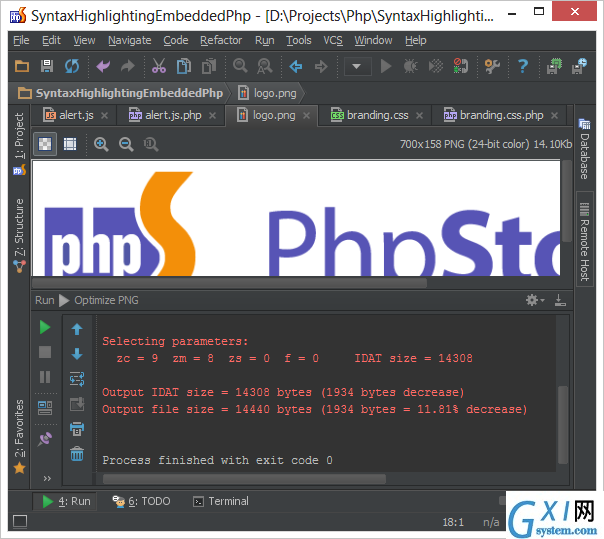This screenshot has width=604, height=539.
Task: Open the Structure tool window
Action: click(x=19, y=234)
